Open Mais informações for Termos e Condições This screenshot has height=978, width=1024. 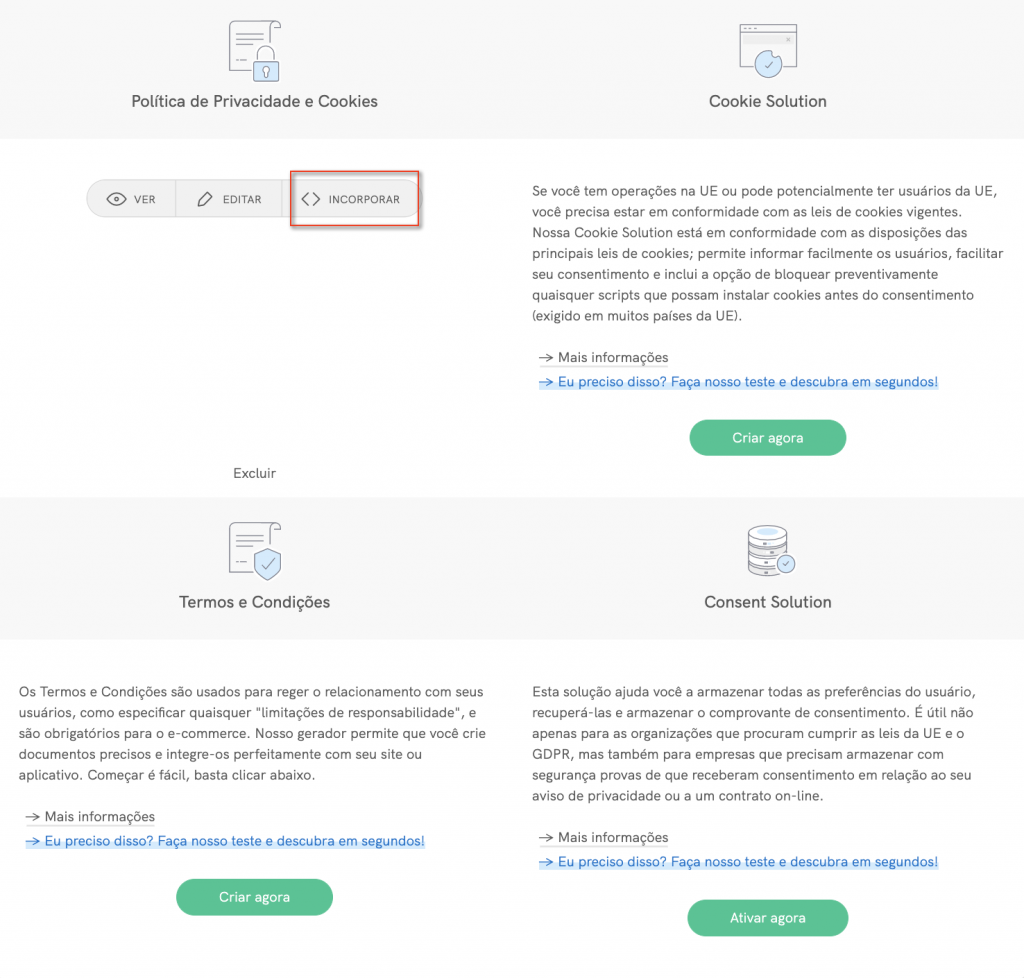(99, 817)
